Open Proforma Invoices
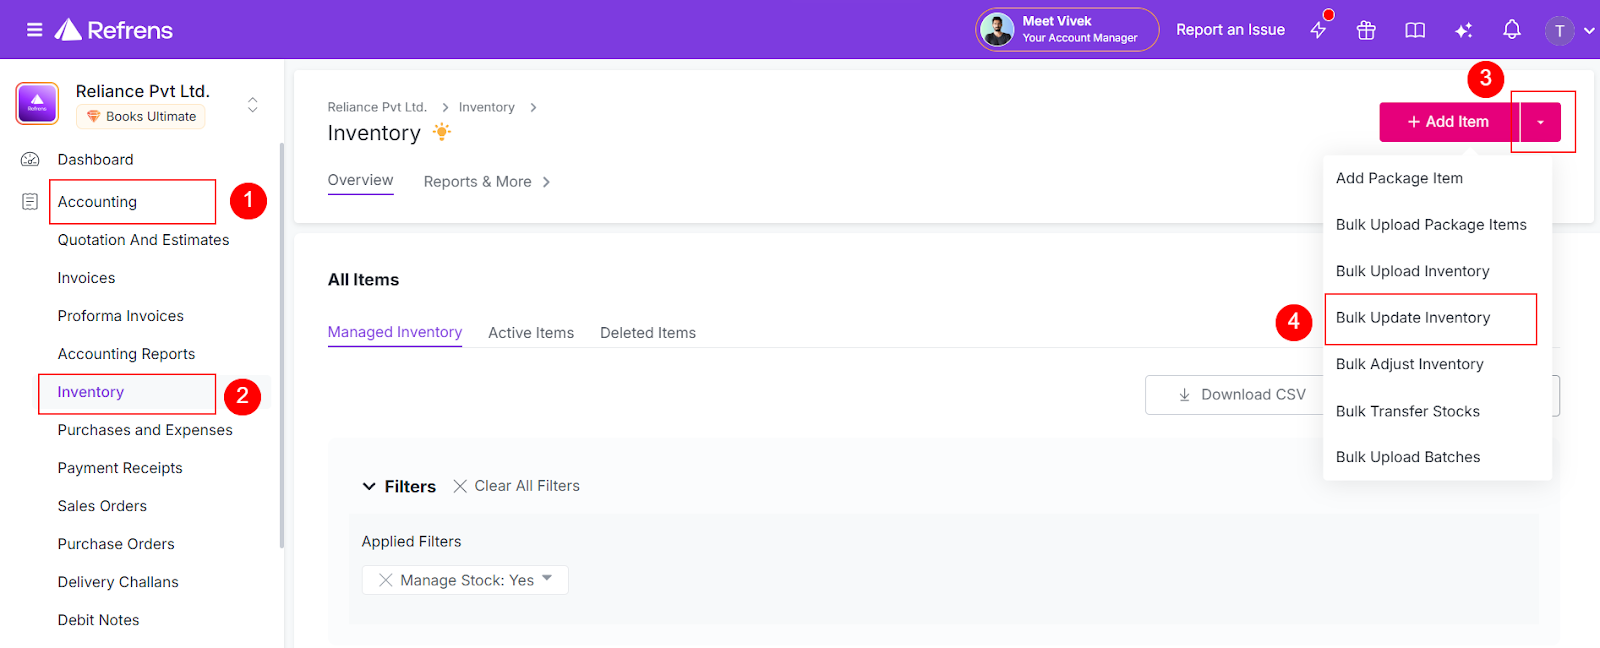The width and height of the screenshot is (1600, 648). click(x=120, y=316)
